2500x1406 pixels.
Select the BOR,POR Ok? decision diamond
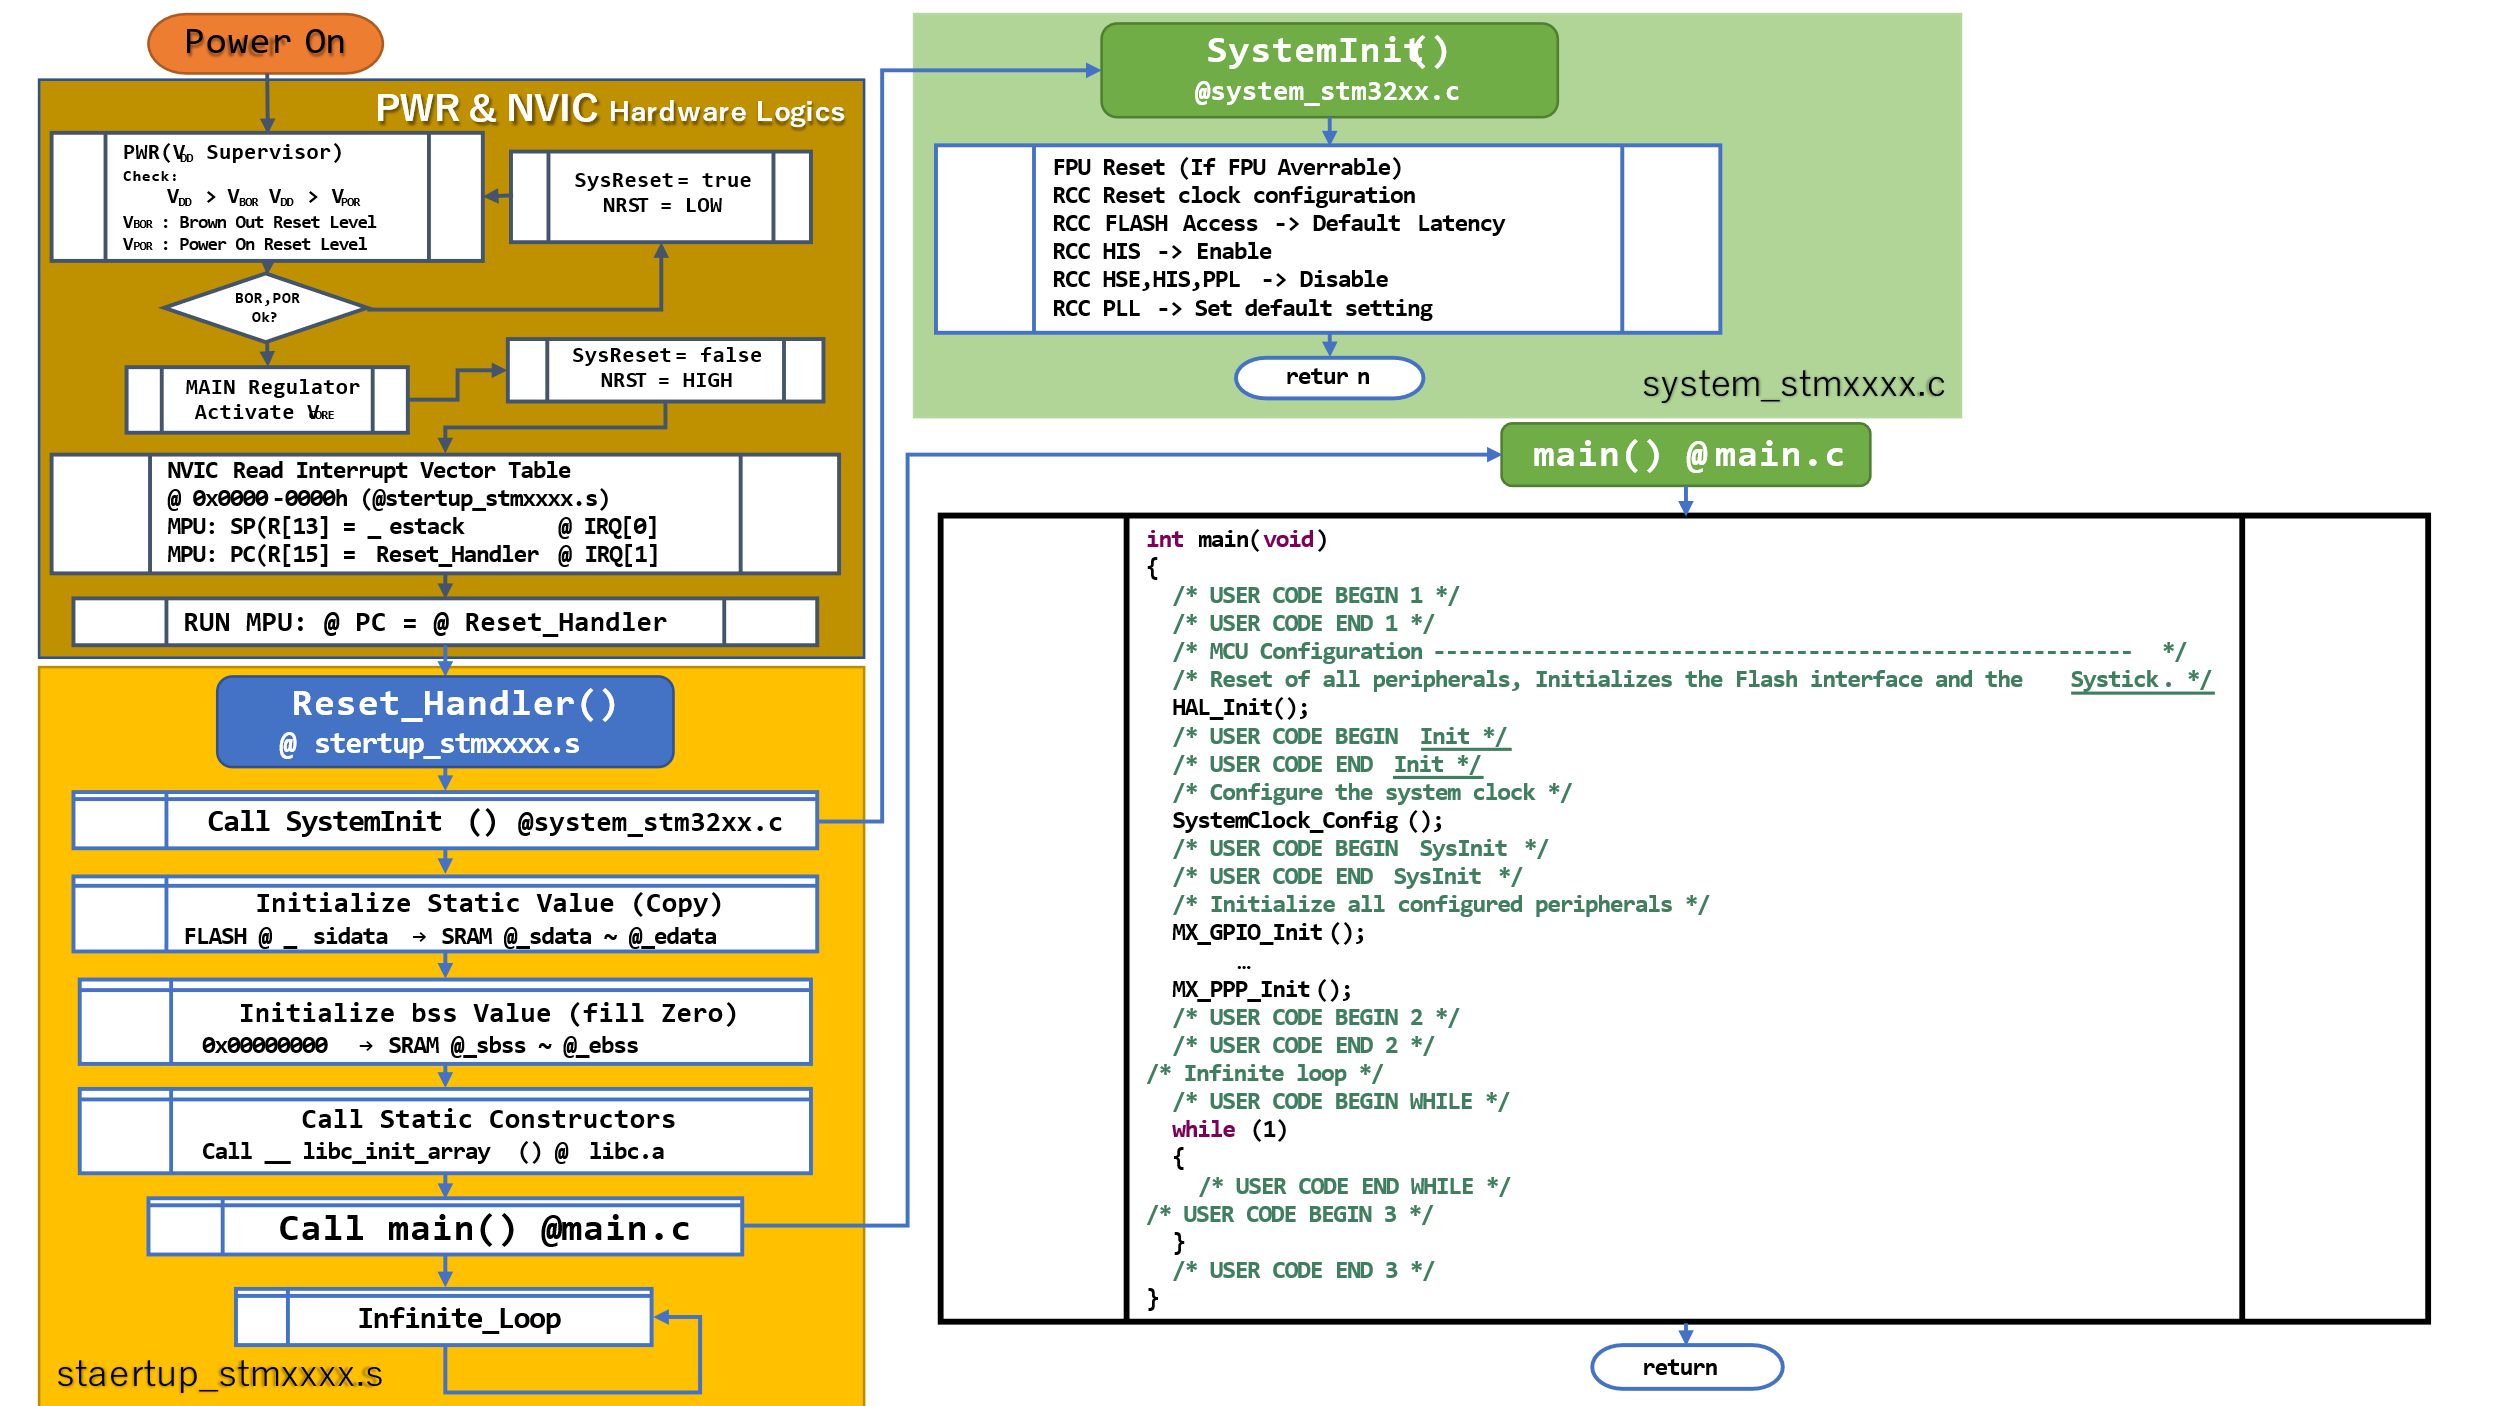click(266, 307)
